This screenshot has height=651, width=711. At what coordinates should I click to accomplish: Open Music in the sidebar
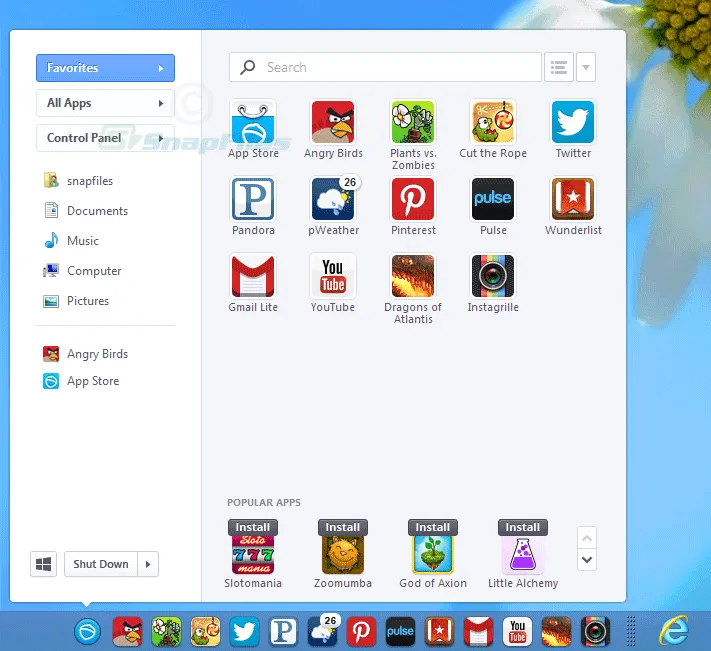click(71, 241)
